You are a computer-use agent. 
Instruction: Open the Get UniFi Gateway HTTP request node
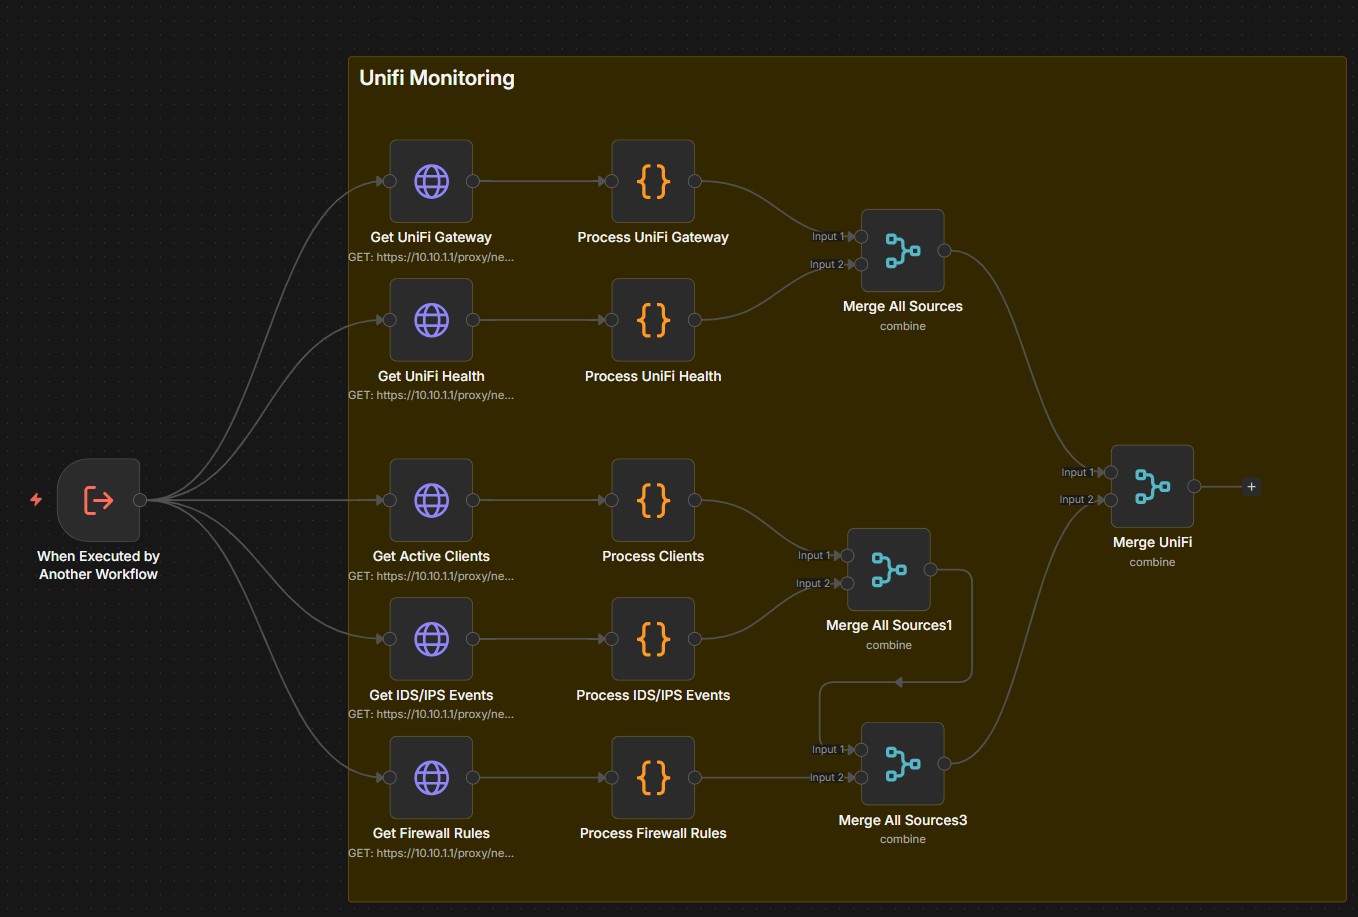pos(431,181)
